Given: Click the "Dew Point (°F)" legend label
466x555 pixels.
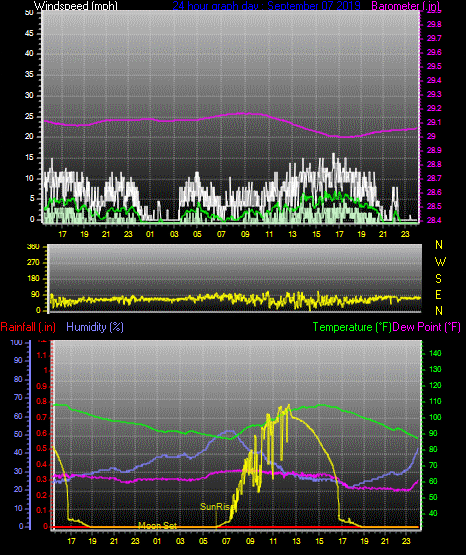Looking at the screenshot, I should point(427,327).
